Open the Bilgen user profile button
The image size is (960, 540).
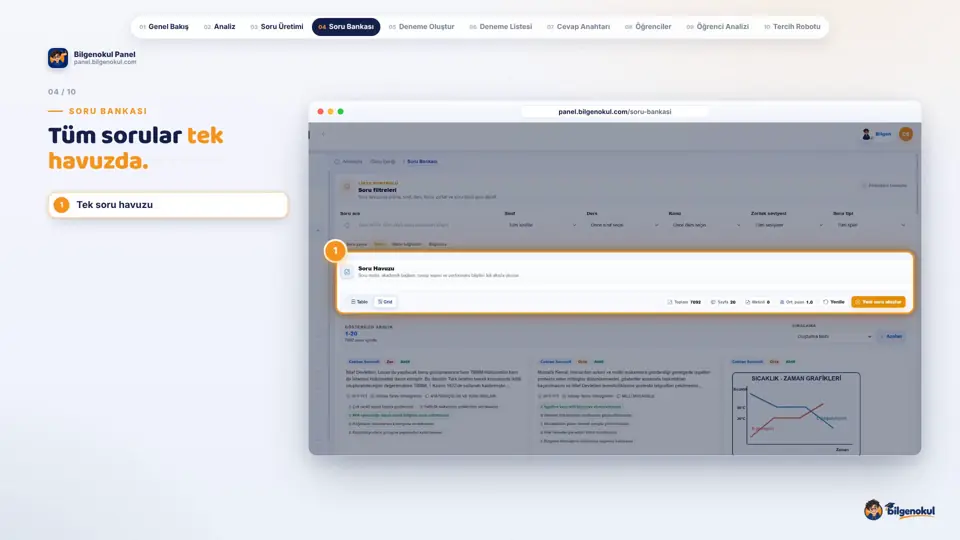coord(877,134)
